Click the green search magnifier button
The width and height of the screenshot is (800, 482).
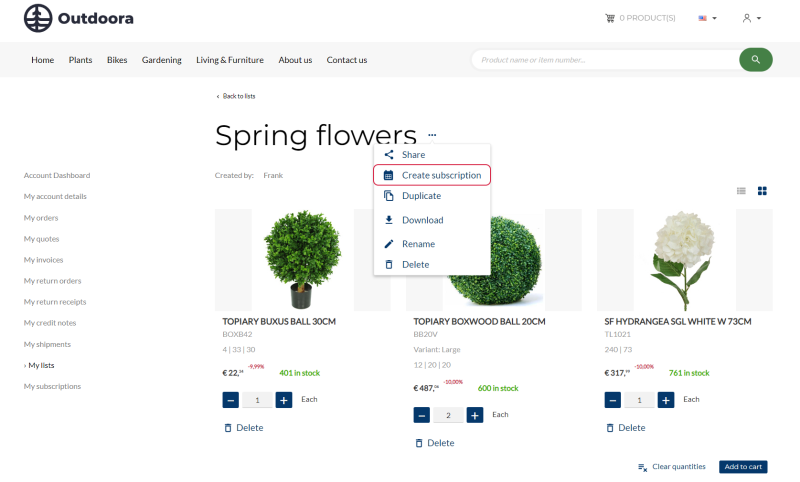tap(755, 60)
